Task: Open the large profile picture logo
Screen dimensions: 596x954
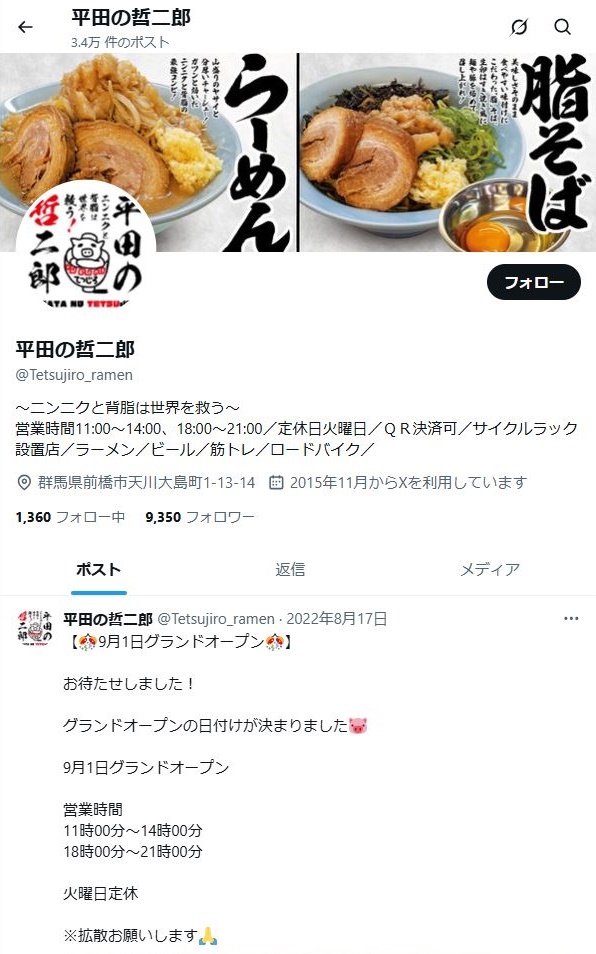Action: [x=86, y=248]
